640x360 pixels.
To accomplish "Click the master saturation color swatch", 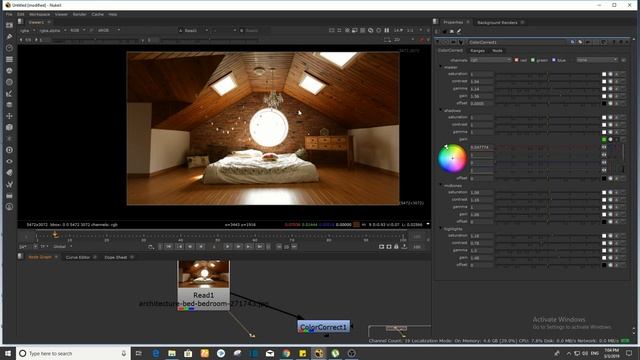I will [x=604, y=74].
